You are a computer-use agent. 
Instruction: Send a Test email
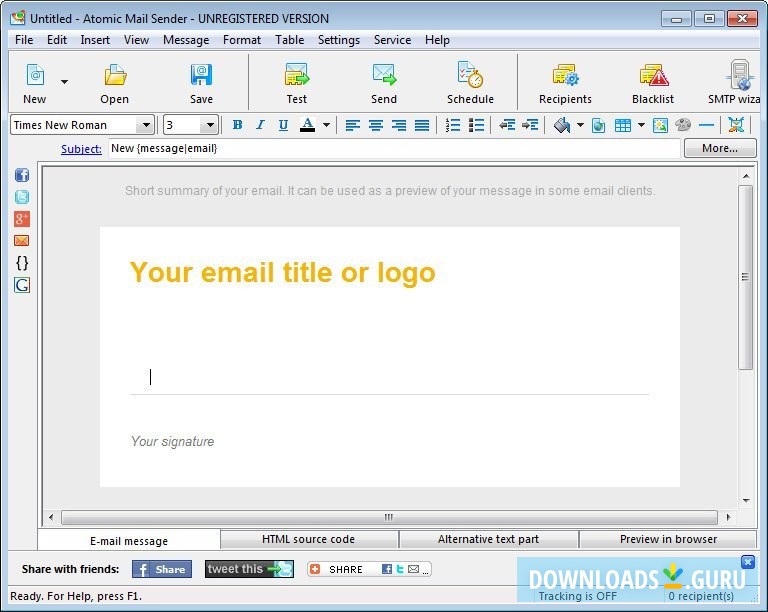pyautogui.click(x=296, y=82)
